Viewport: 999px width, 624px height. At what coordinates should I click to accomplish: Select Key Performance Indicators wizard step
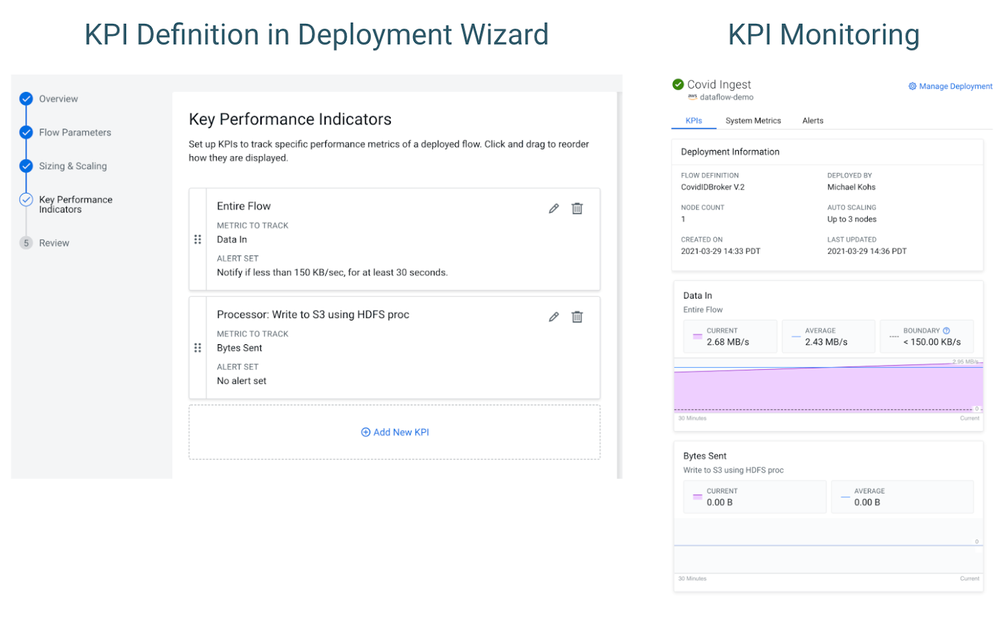75,204
